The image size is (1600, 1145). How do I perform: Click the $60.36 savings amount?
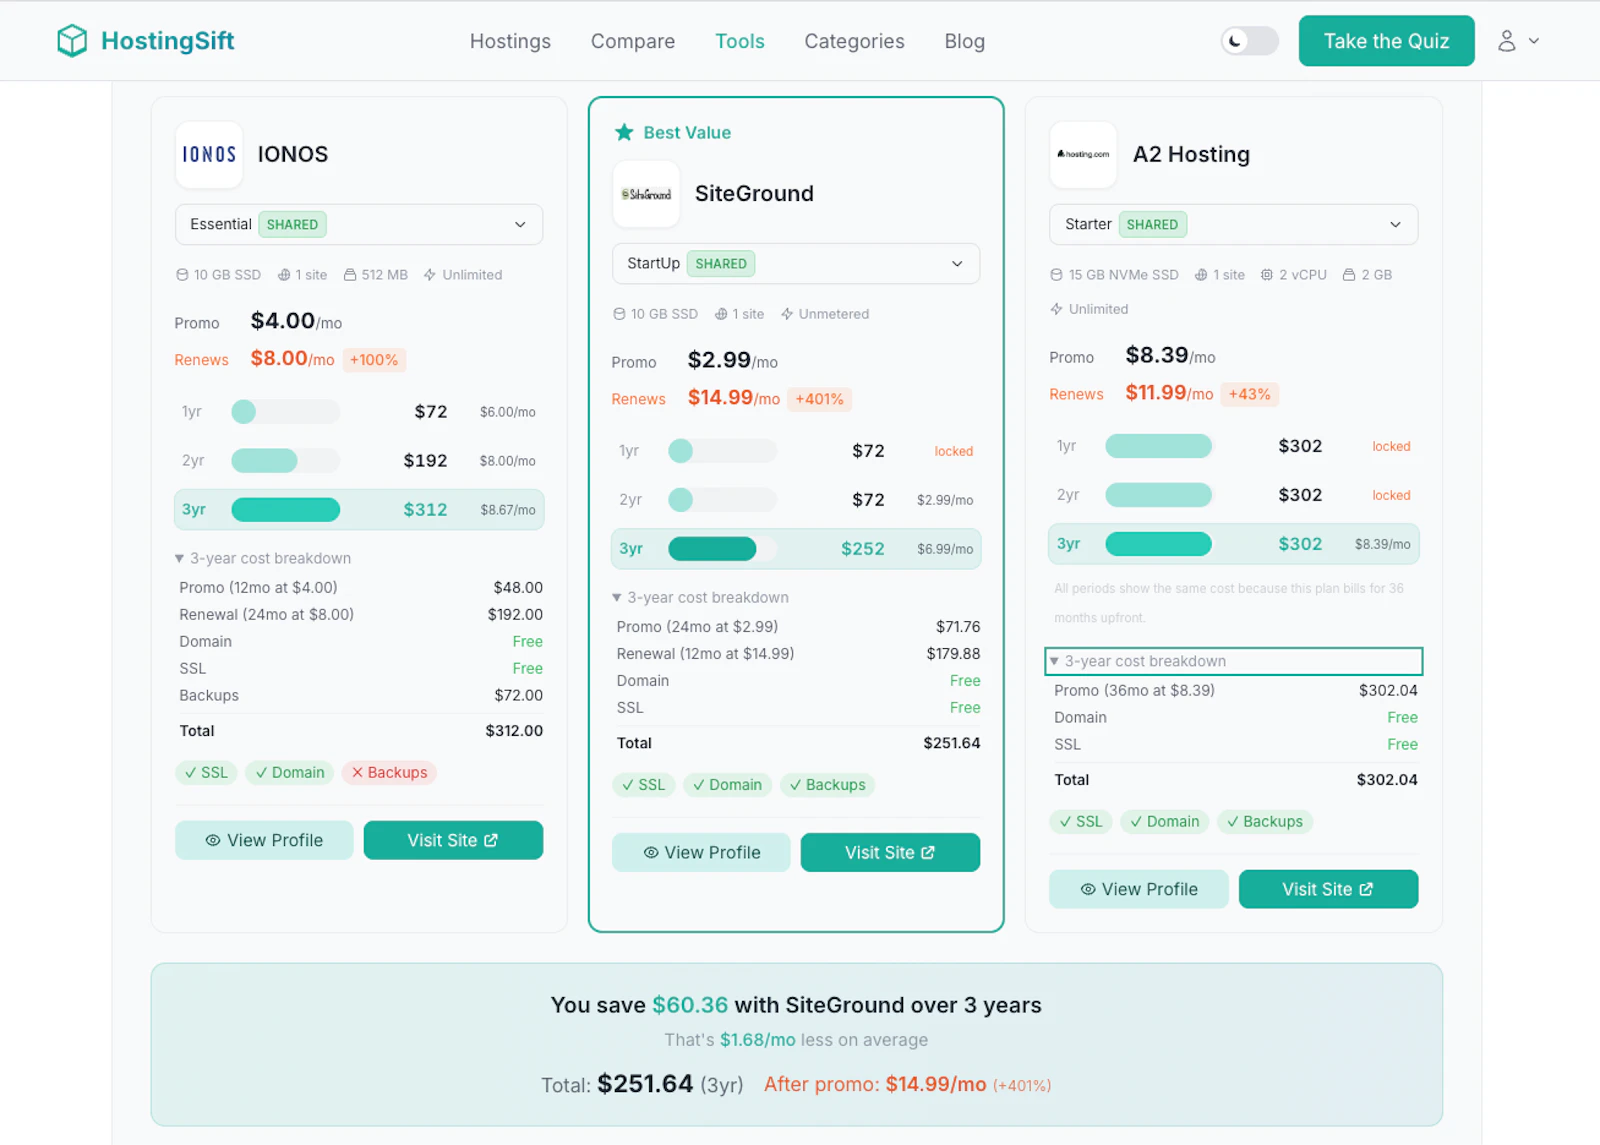pos(690,1005)
